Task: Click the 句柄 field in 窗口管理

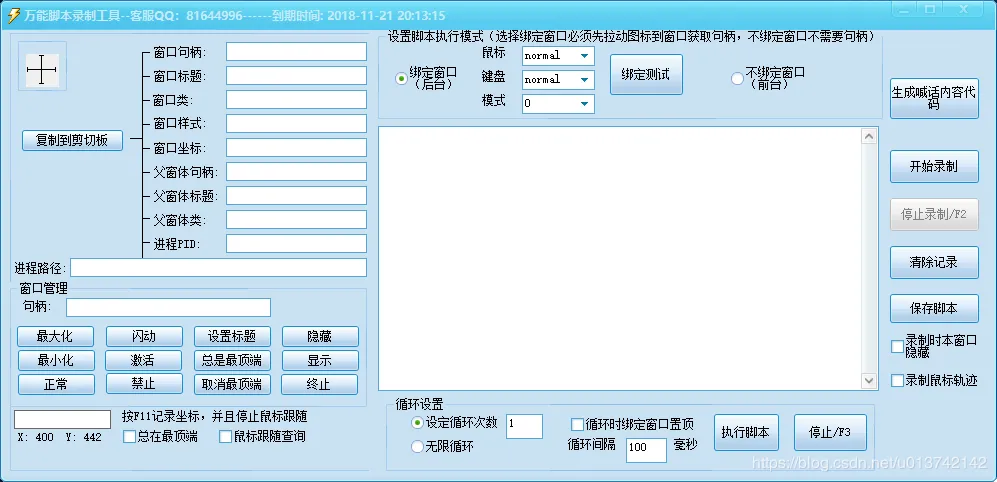Action: pyautogui.click(x=168, y=307)
